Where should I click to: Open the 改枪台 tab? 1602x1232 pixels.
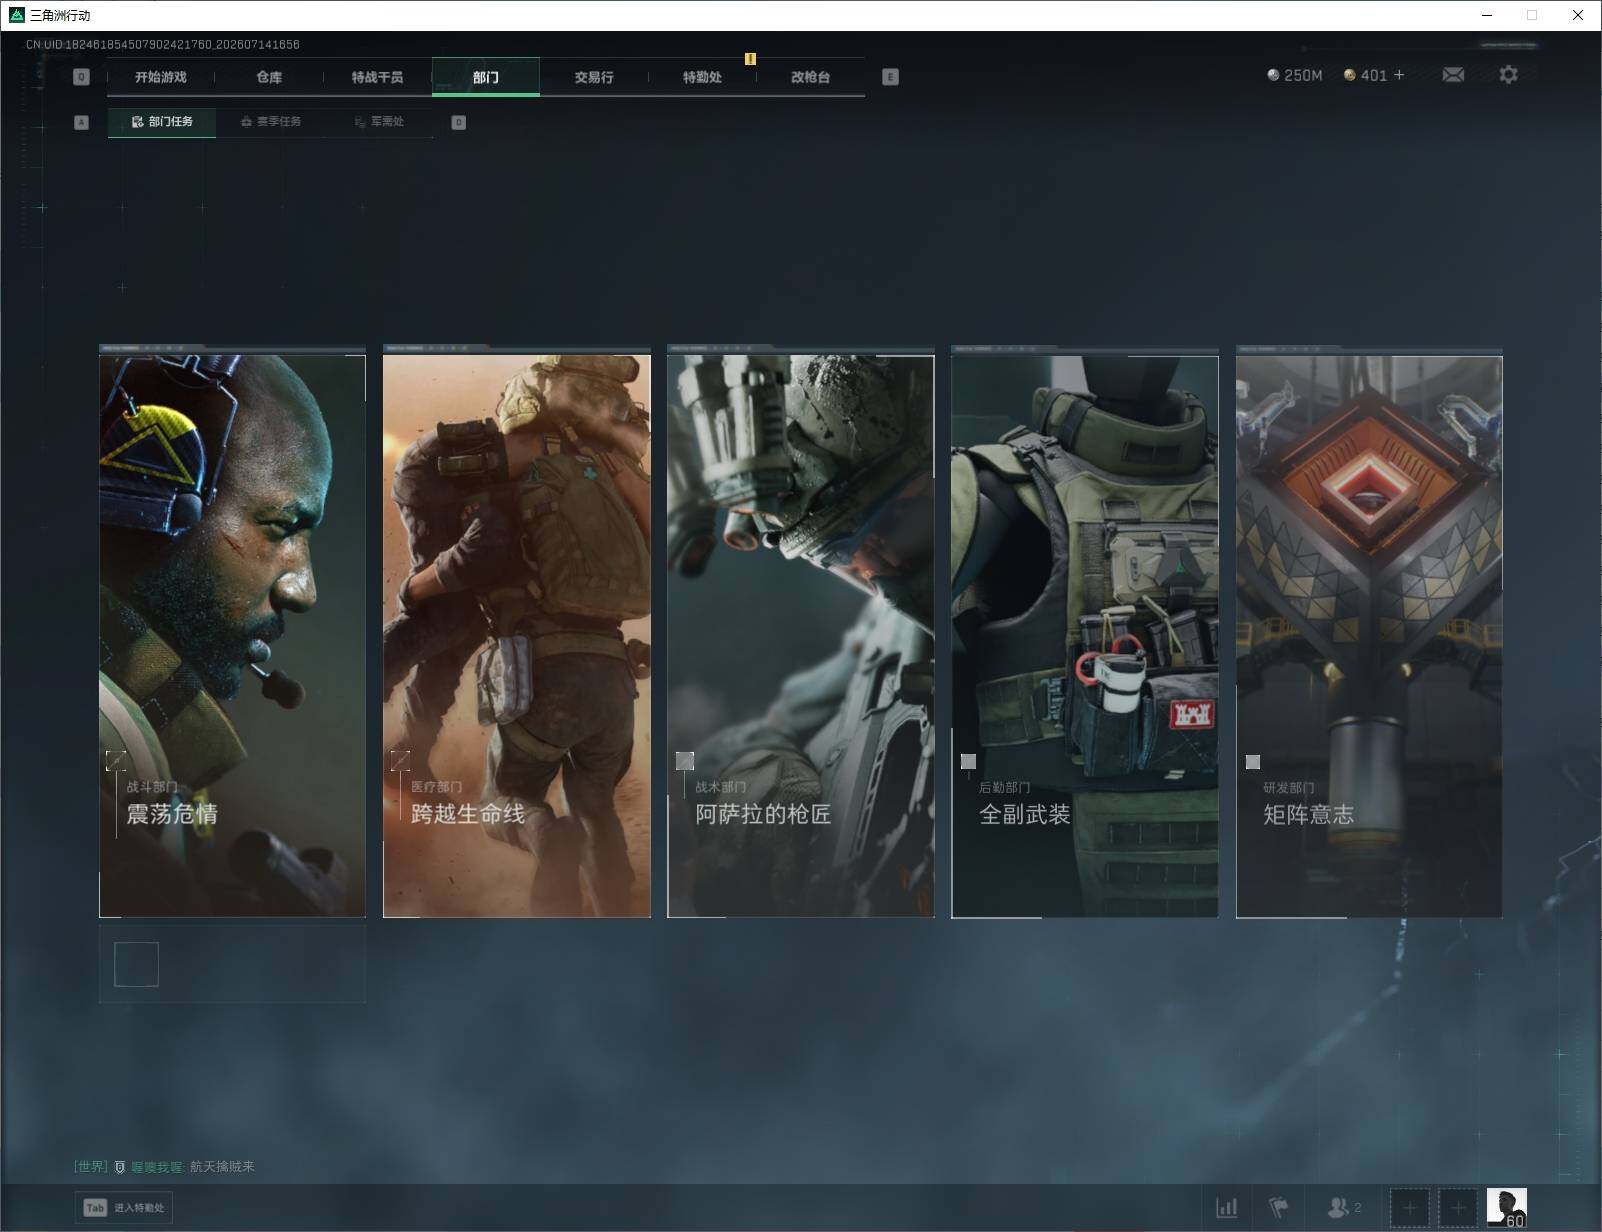click(x=810, y=77)
